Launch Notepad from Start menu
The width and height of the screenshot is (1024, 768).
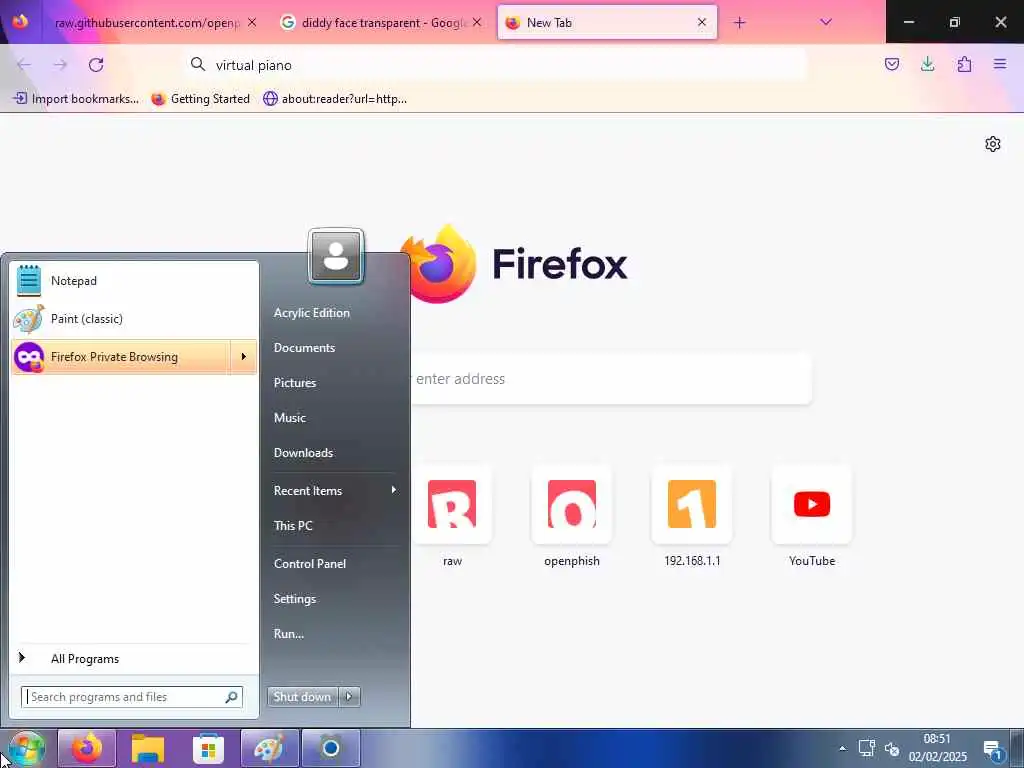[134, 281]
